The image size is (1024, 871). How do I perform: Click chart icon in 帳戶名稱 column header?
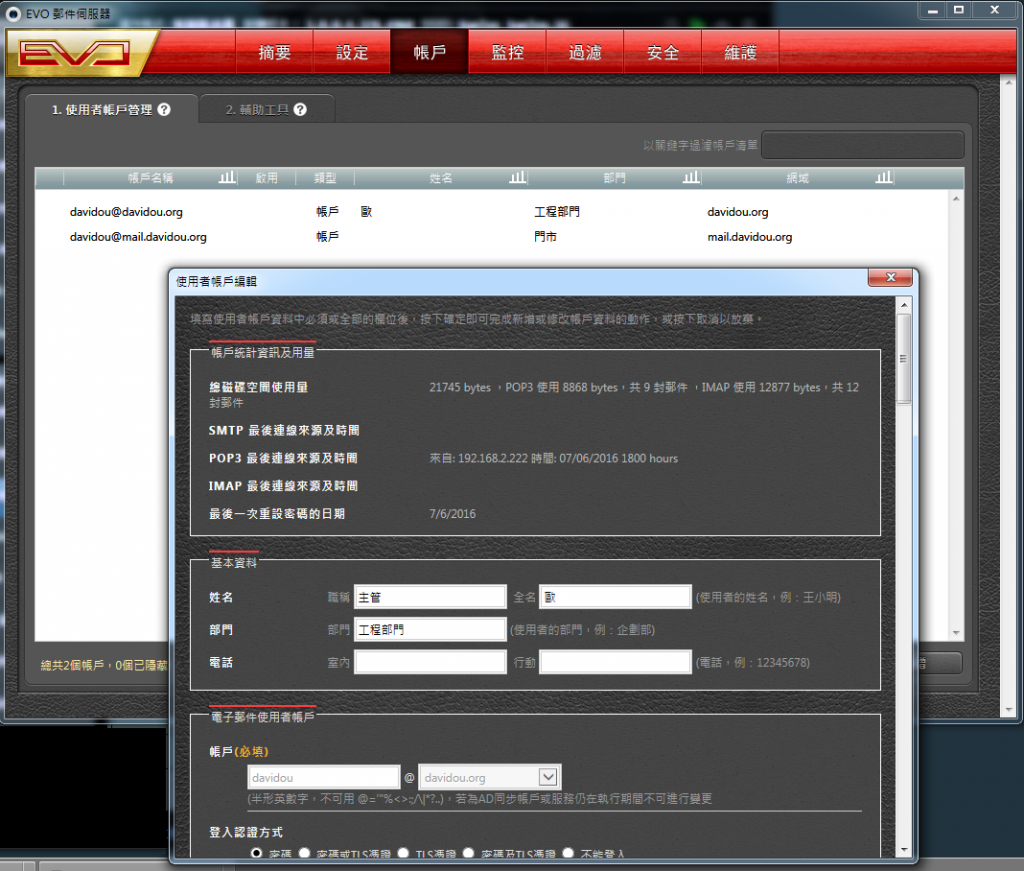click(x=227, y=177)
